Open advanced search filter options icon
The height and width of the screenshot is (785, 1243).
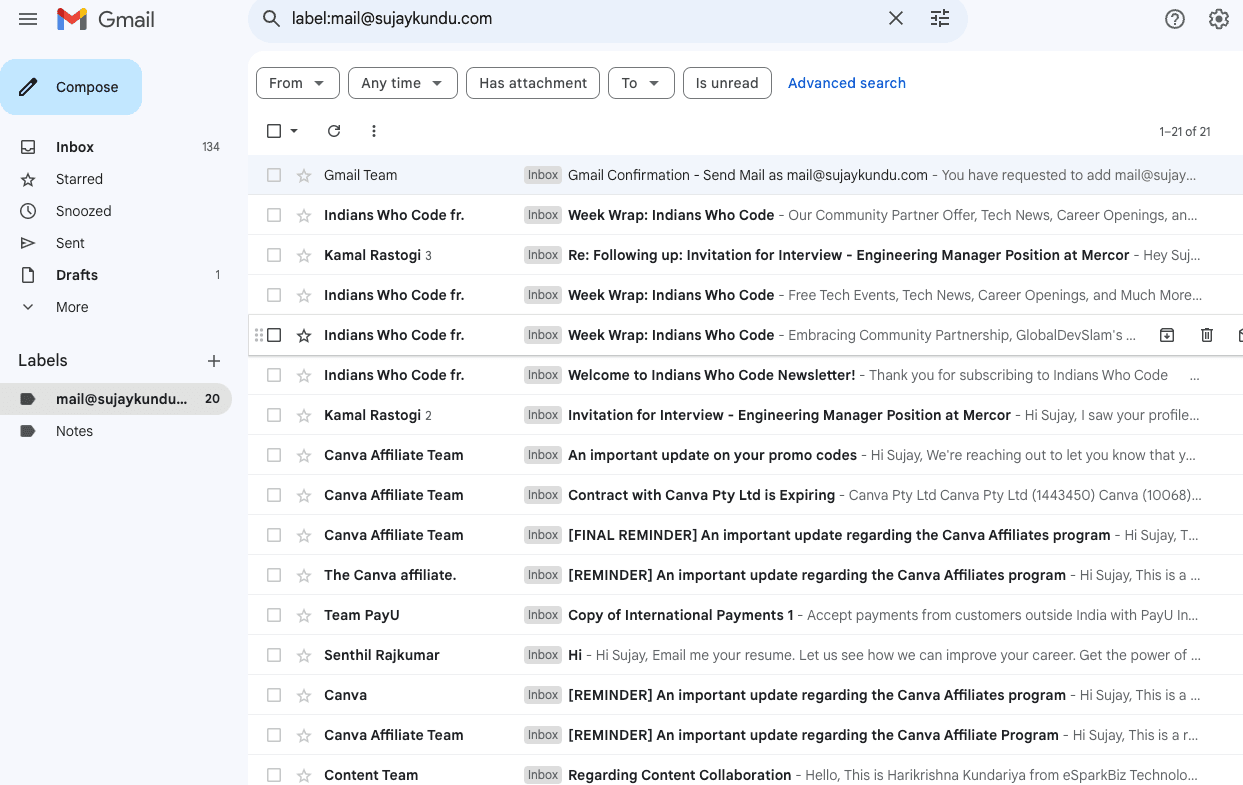[x=939, y=18]
